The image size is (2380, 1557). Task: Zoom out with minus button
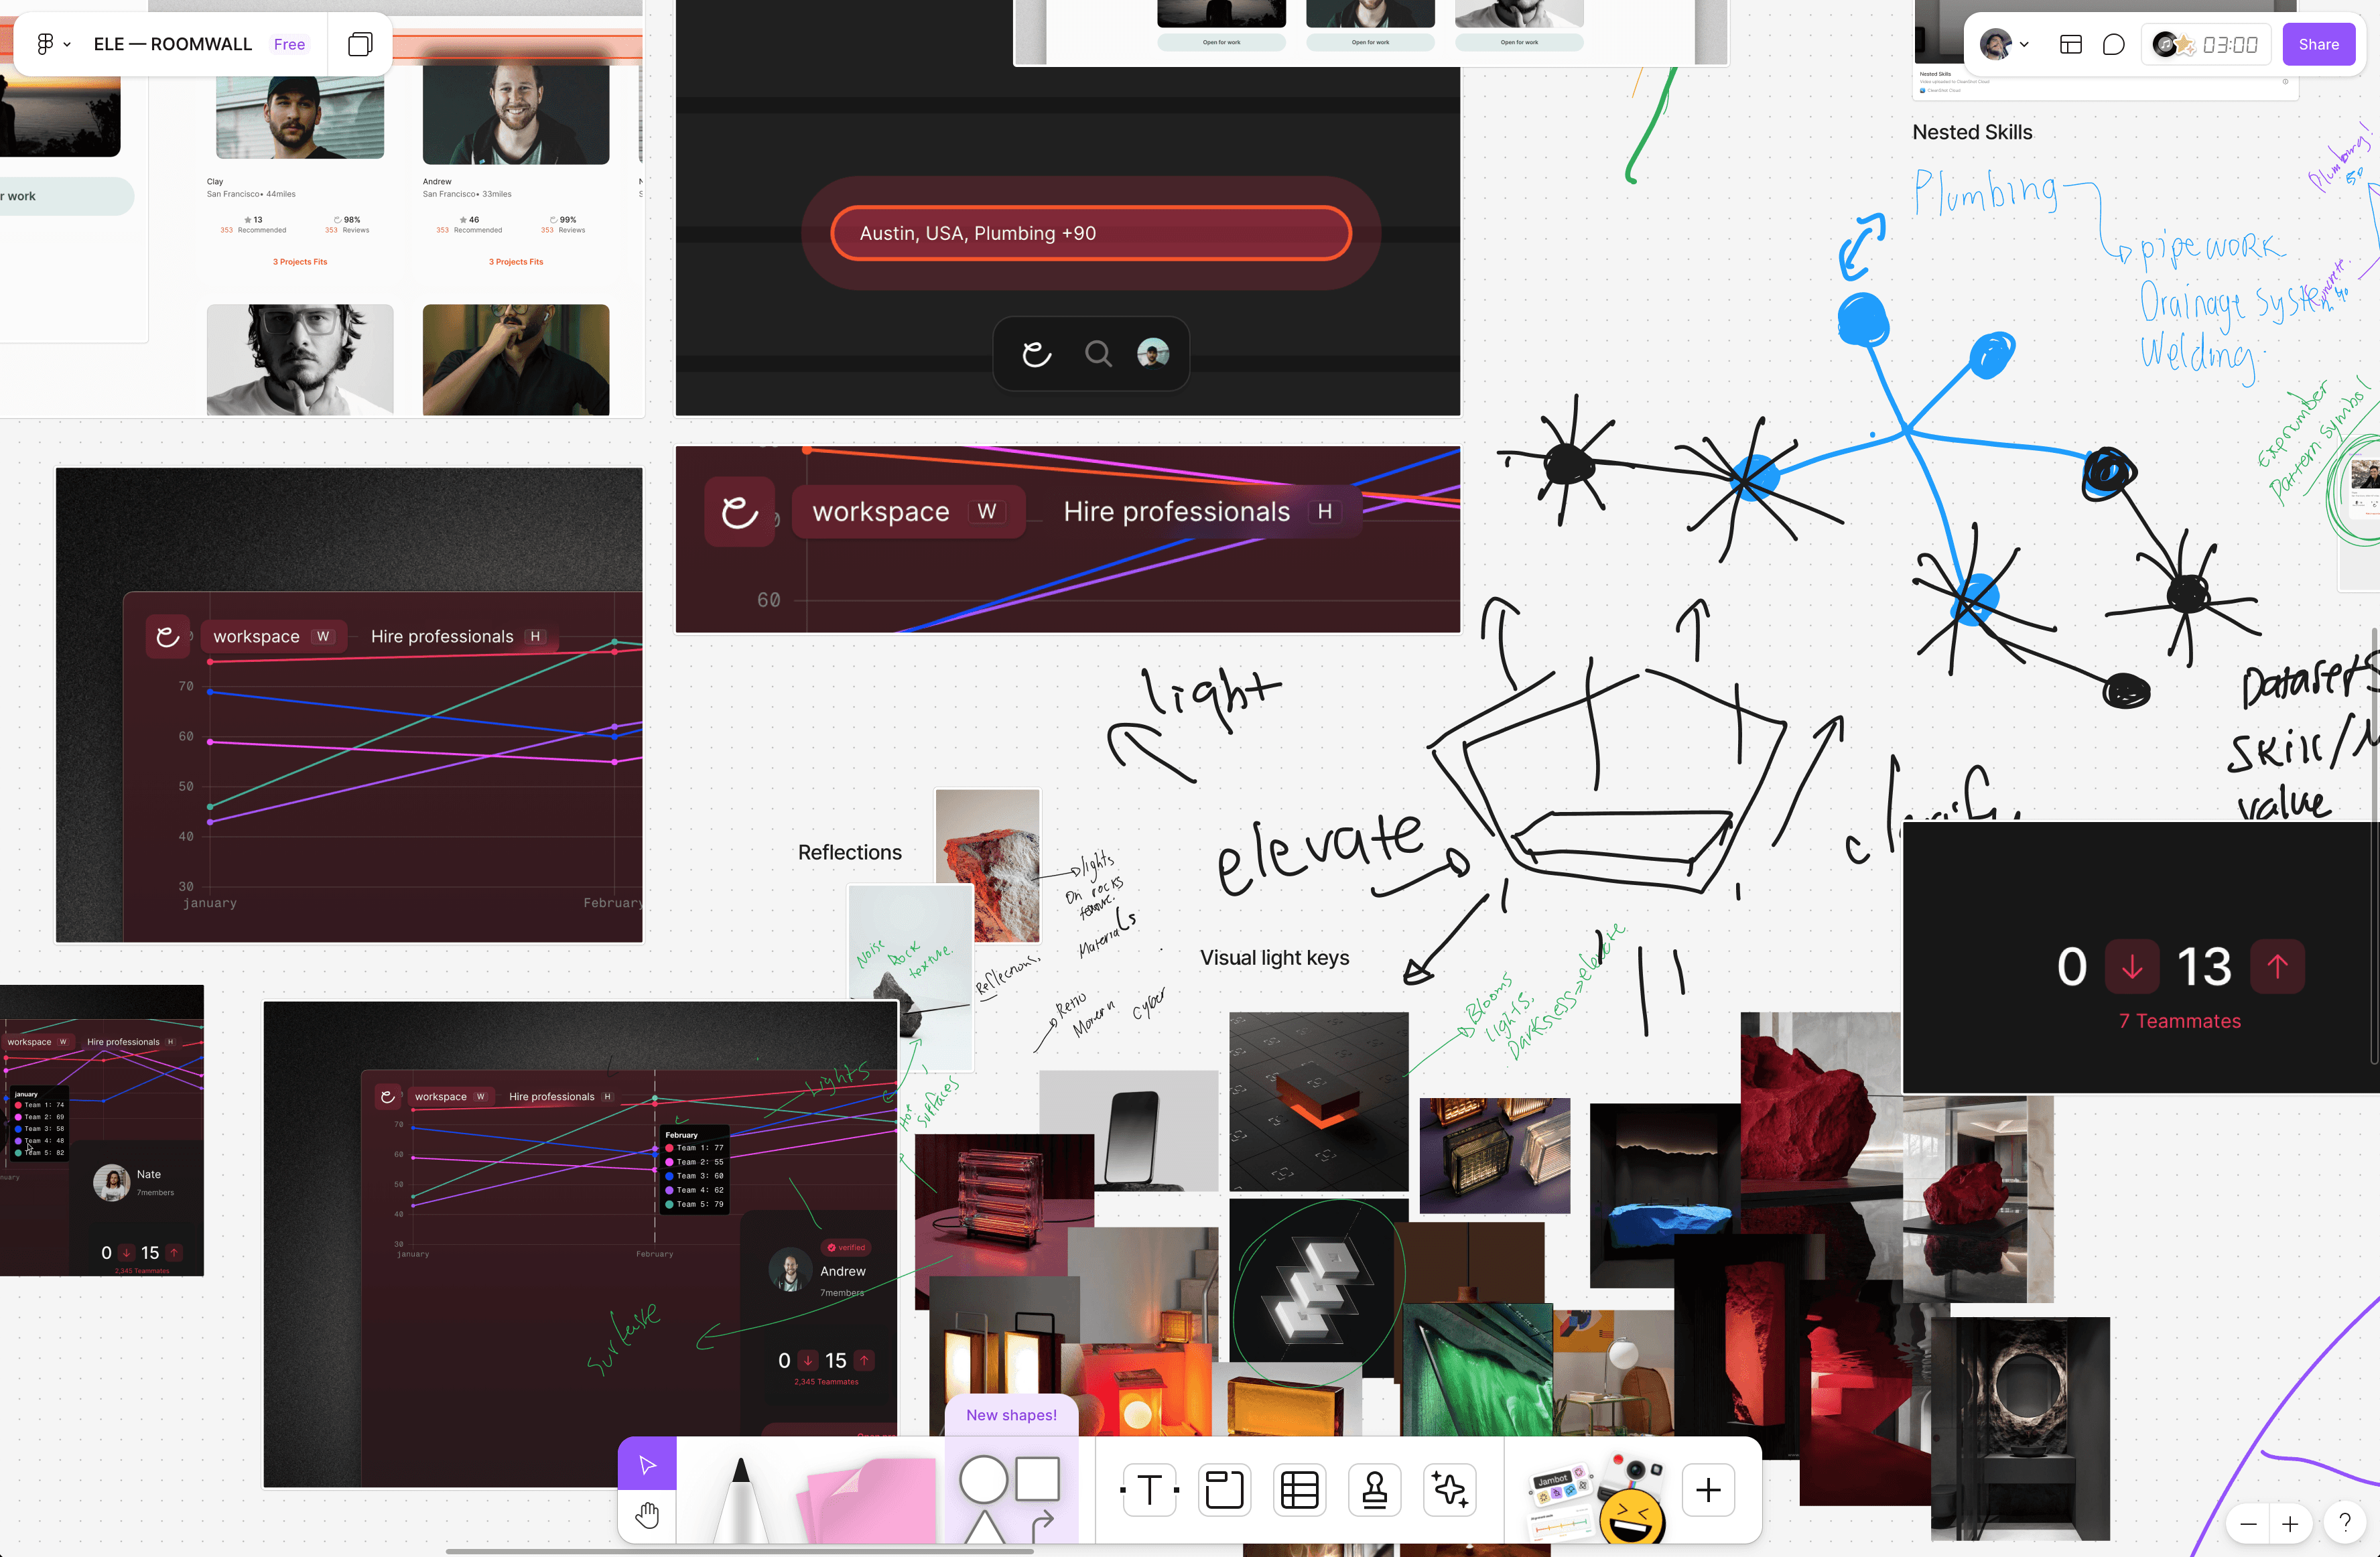pos(2249,1524)
